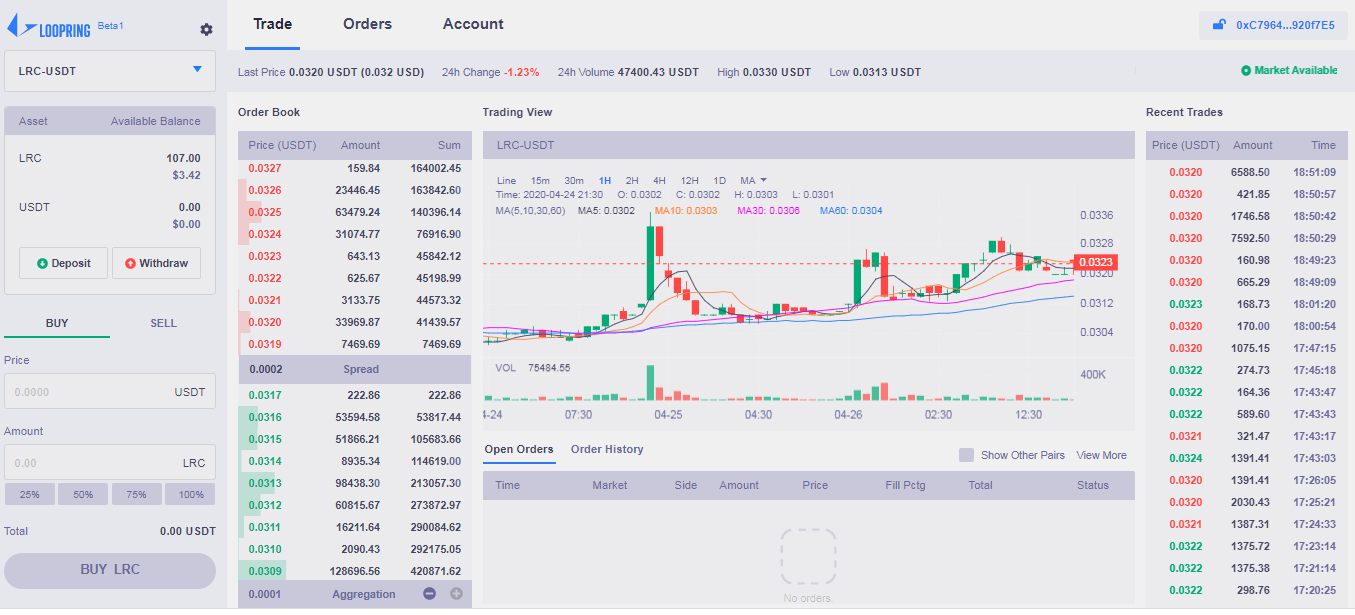Expand the LRC-USDT pair dropdown
This screenshot has width=1355, height=615.
coord(197,70)
